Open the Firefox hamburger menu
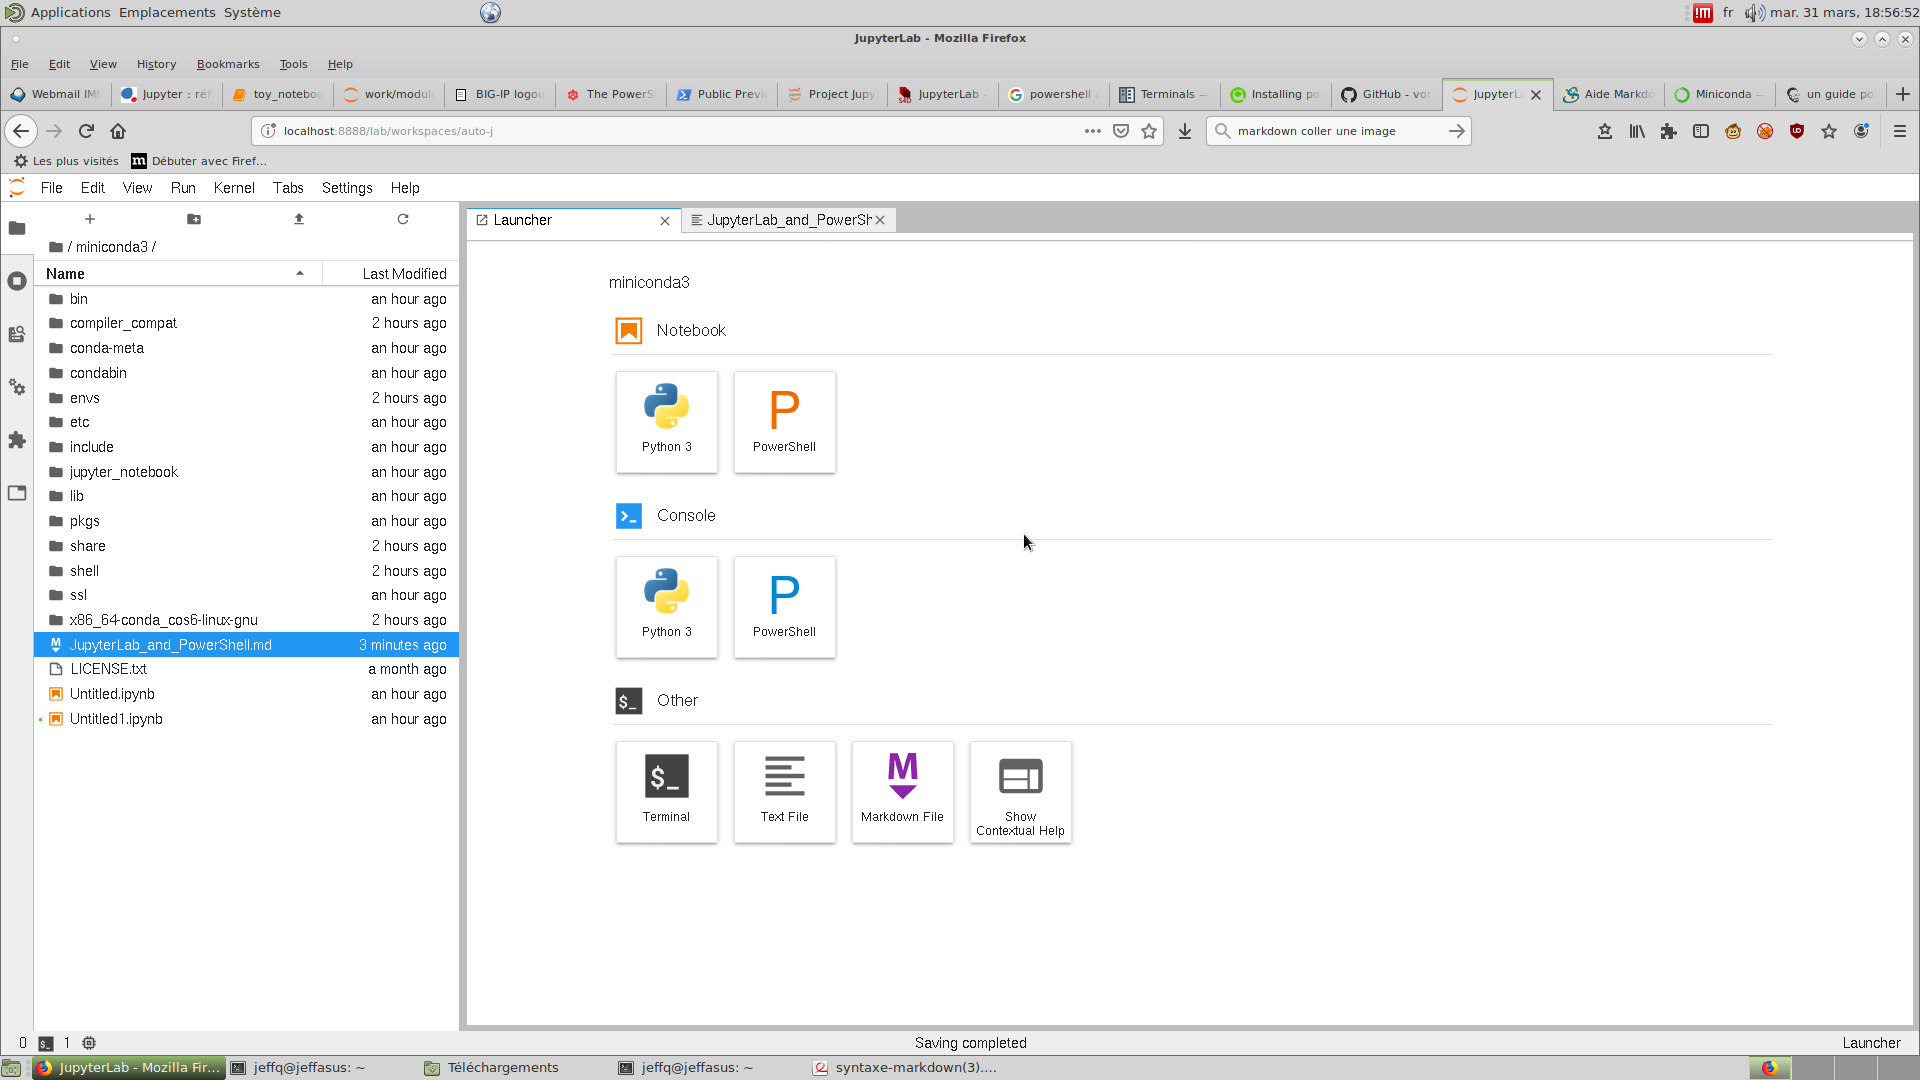Viewport: 1920px width, 1080px height. (x=1900, y=131)
